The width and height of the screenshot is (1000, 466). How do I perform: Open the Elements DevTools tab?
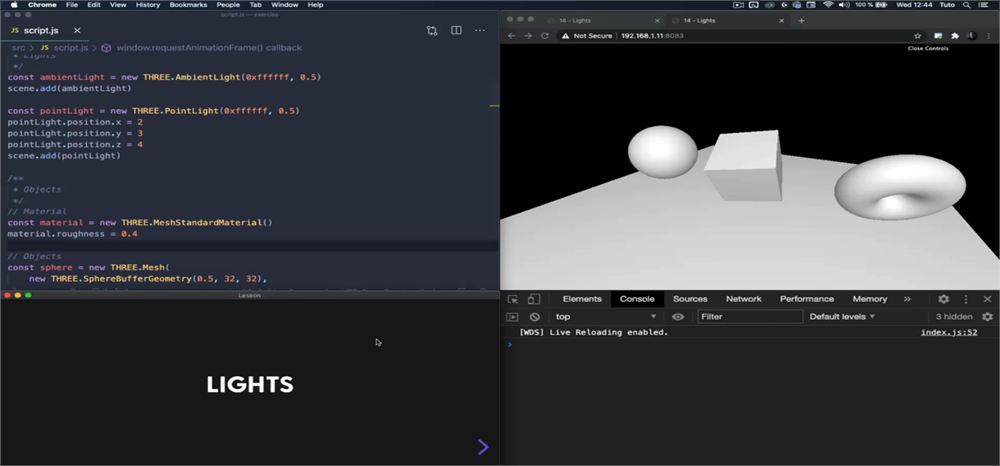tap(582, 299)
